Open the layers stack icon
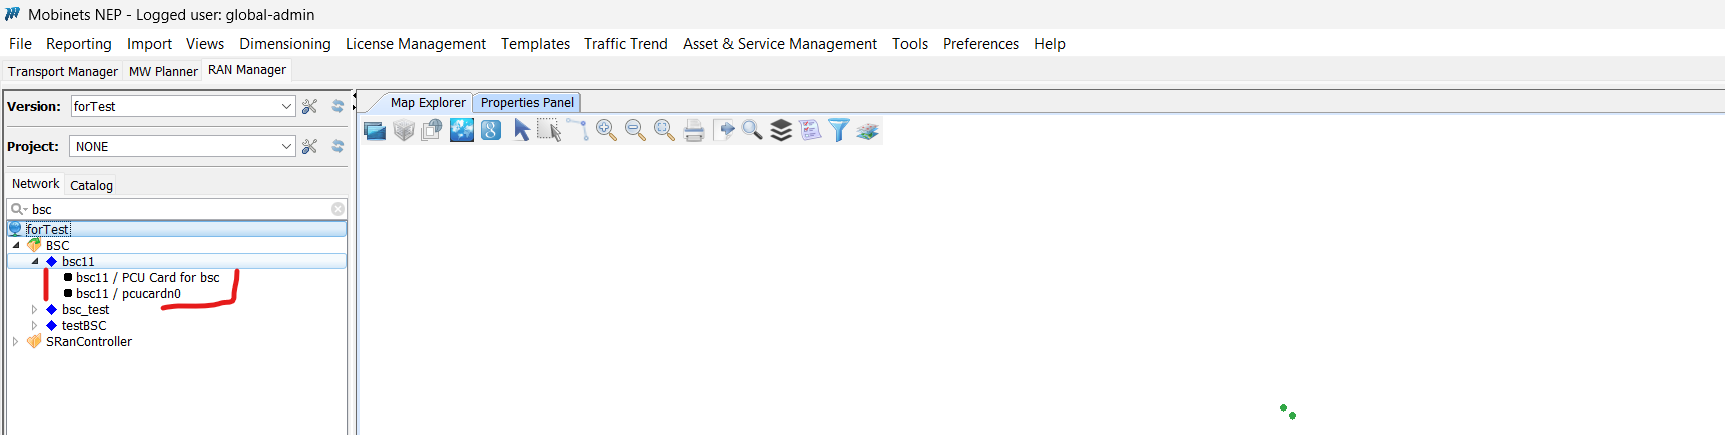The image size is (1725, 435). click(x=781, y=130)
